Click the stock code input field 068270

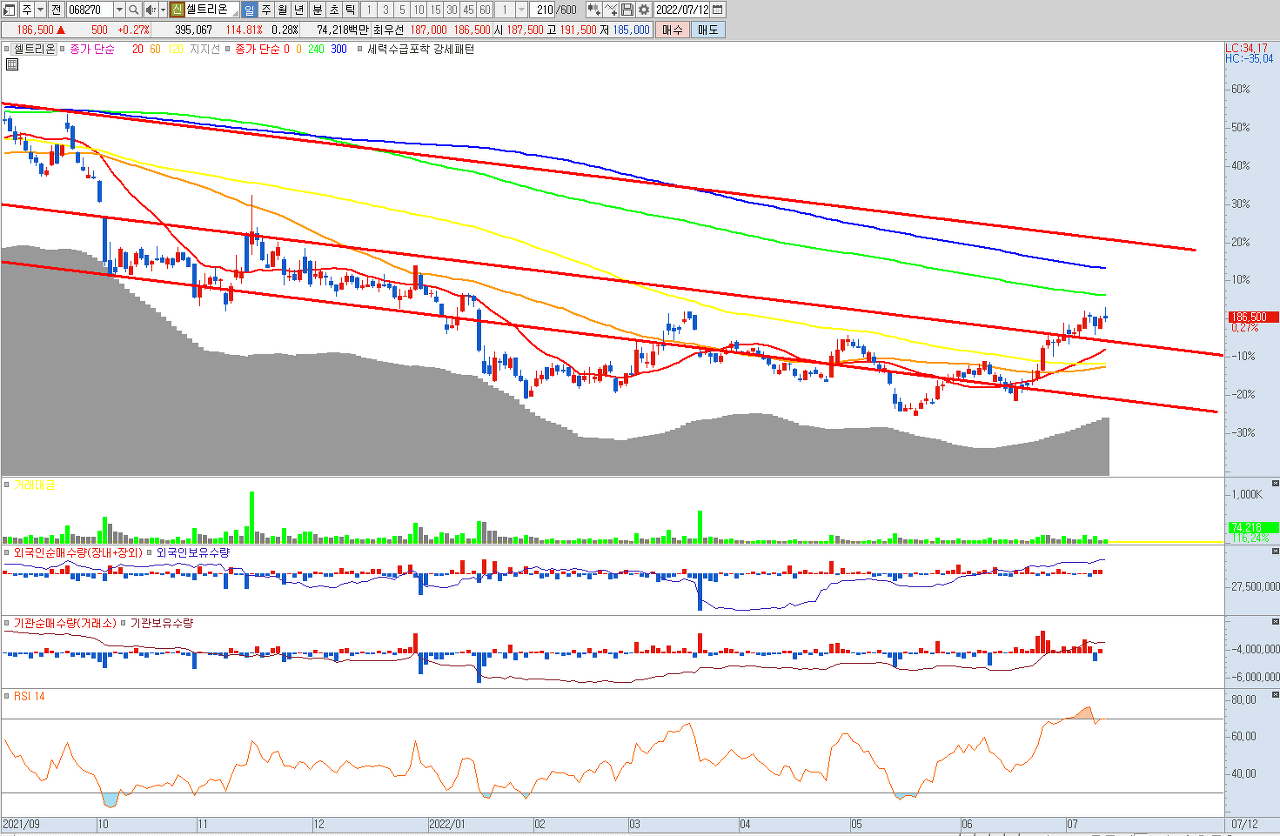[88, 10]
